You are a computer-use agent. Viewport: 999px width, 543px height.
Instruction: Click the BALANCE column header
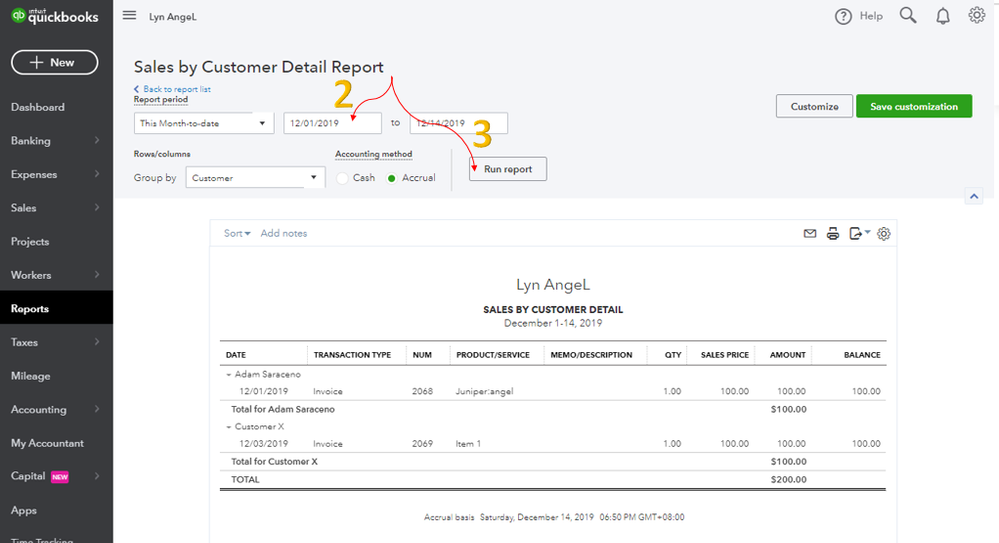pos(862,355)
